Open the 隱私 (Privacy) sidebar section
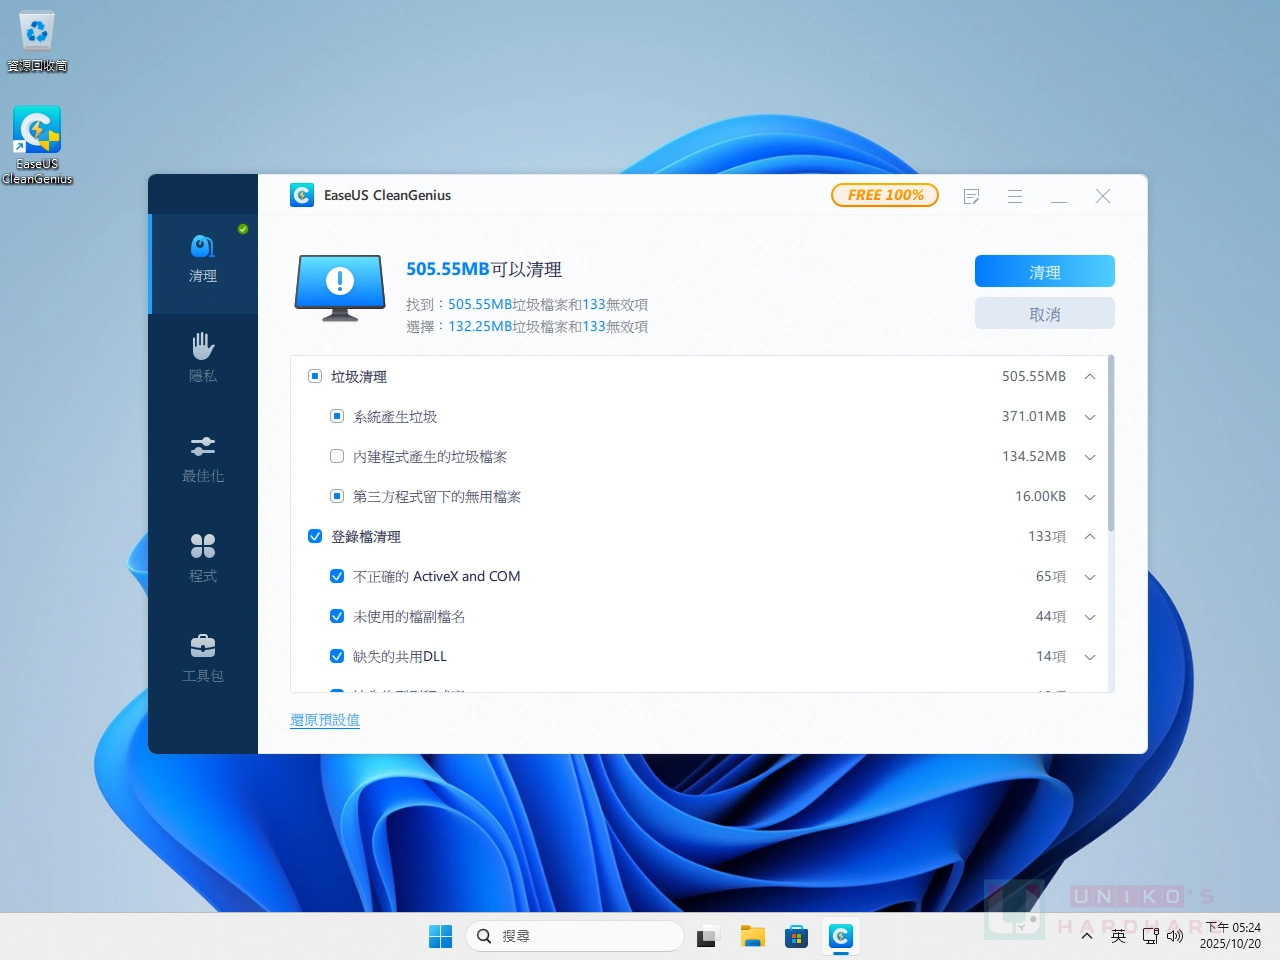The image size is (1280, 960). click(203, 358)
